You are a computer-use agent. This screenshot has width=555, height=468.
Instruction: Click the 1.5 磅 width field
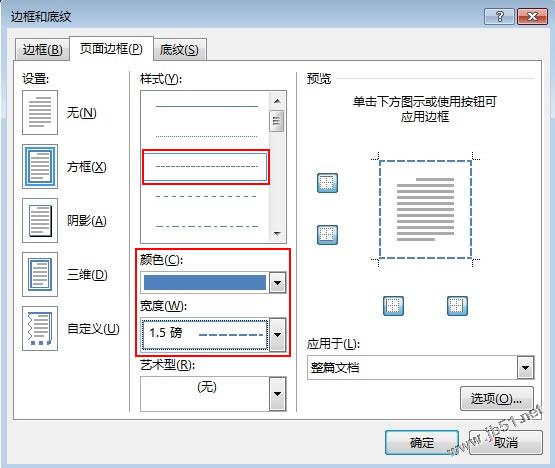pos(205,335)
